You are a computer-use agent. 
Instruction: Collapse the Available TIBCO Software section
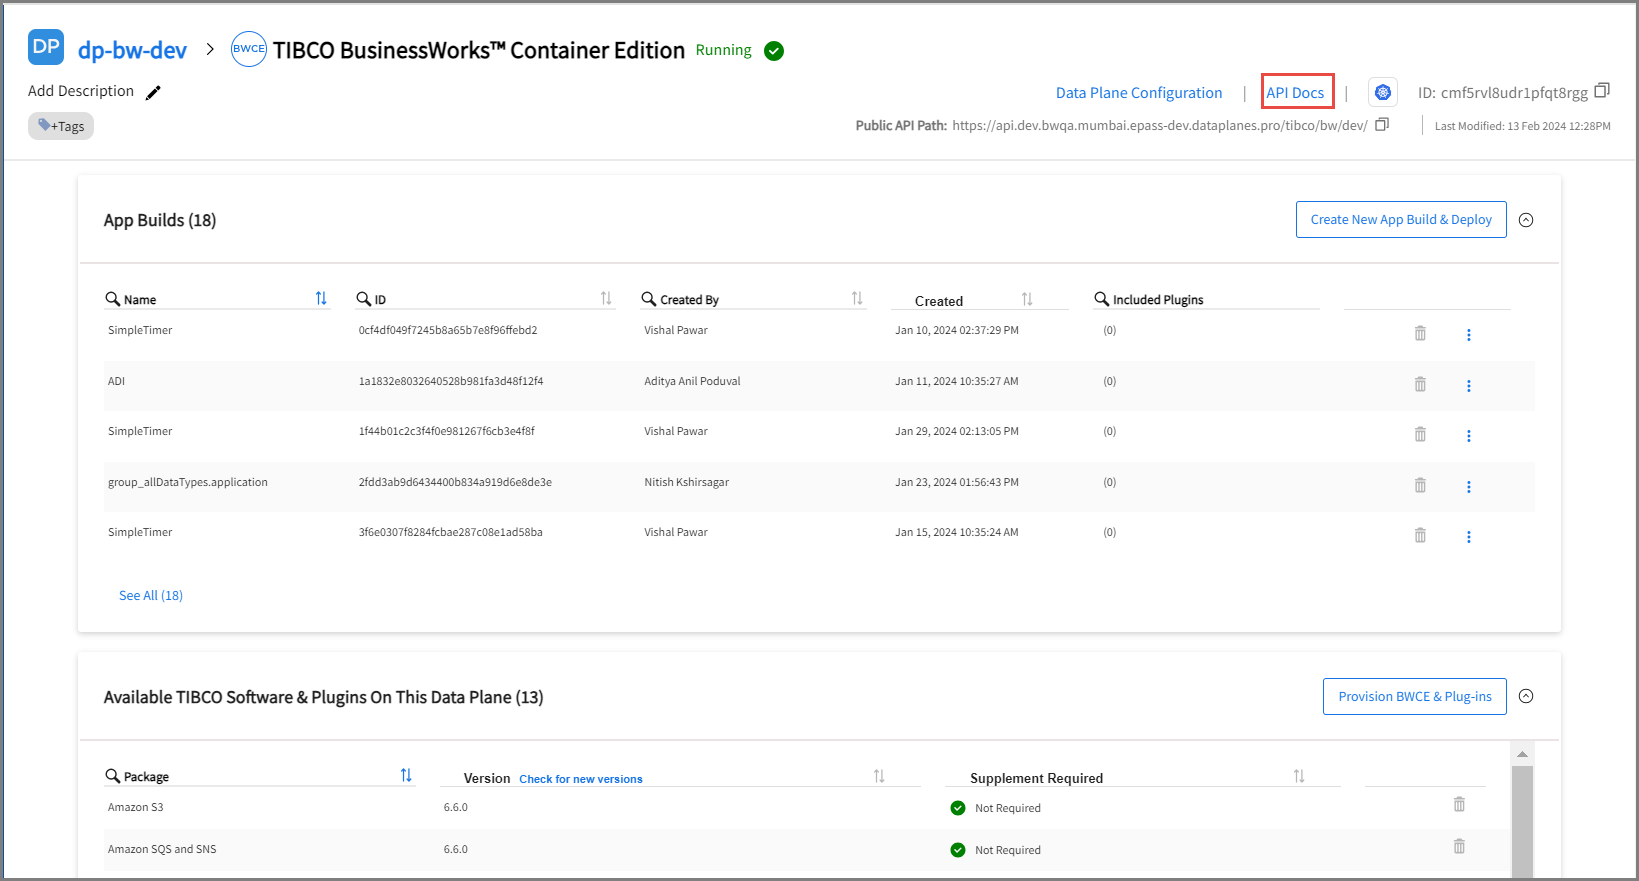pyautogui.click(x=1526, y=696)
